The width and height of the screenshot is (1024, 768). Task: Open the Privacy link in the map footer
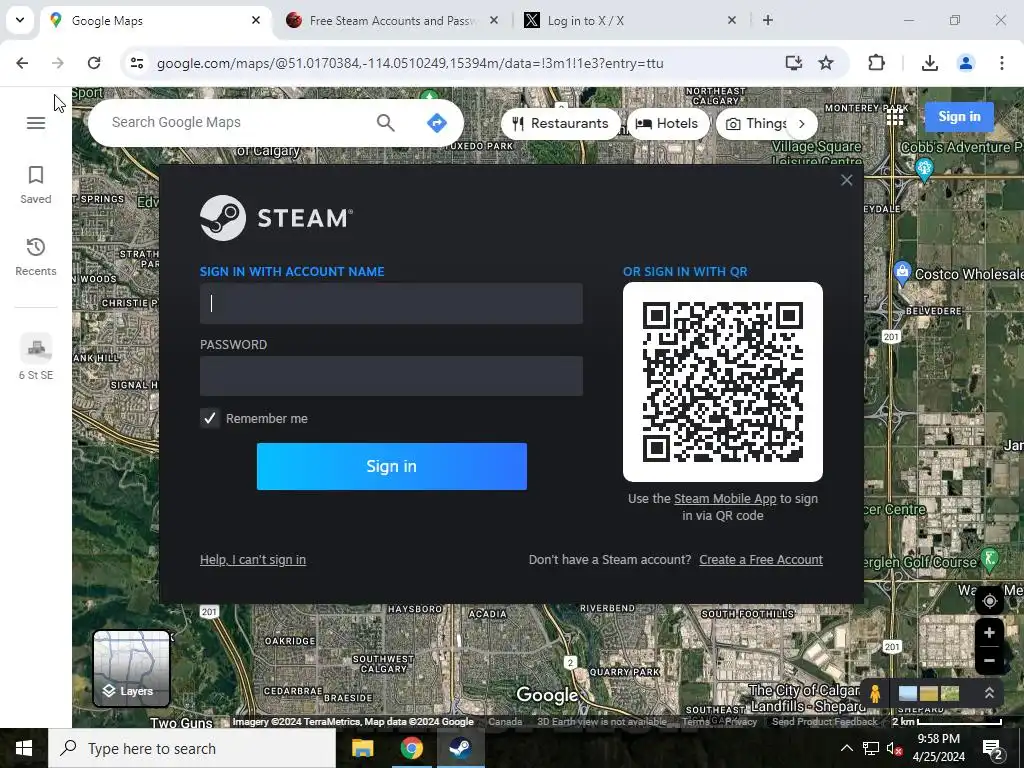pyautogui.click(x=741, y=722)
